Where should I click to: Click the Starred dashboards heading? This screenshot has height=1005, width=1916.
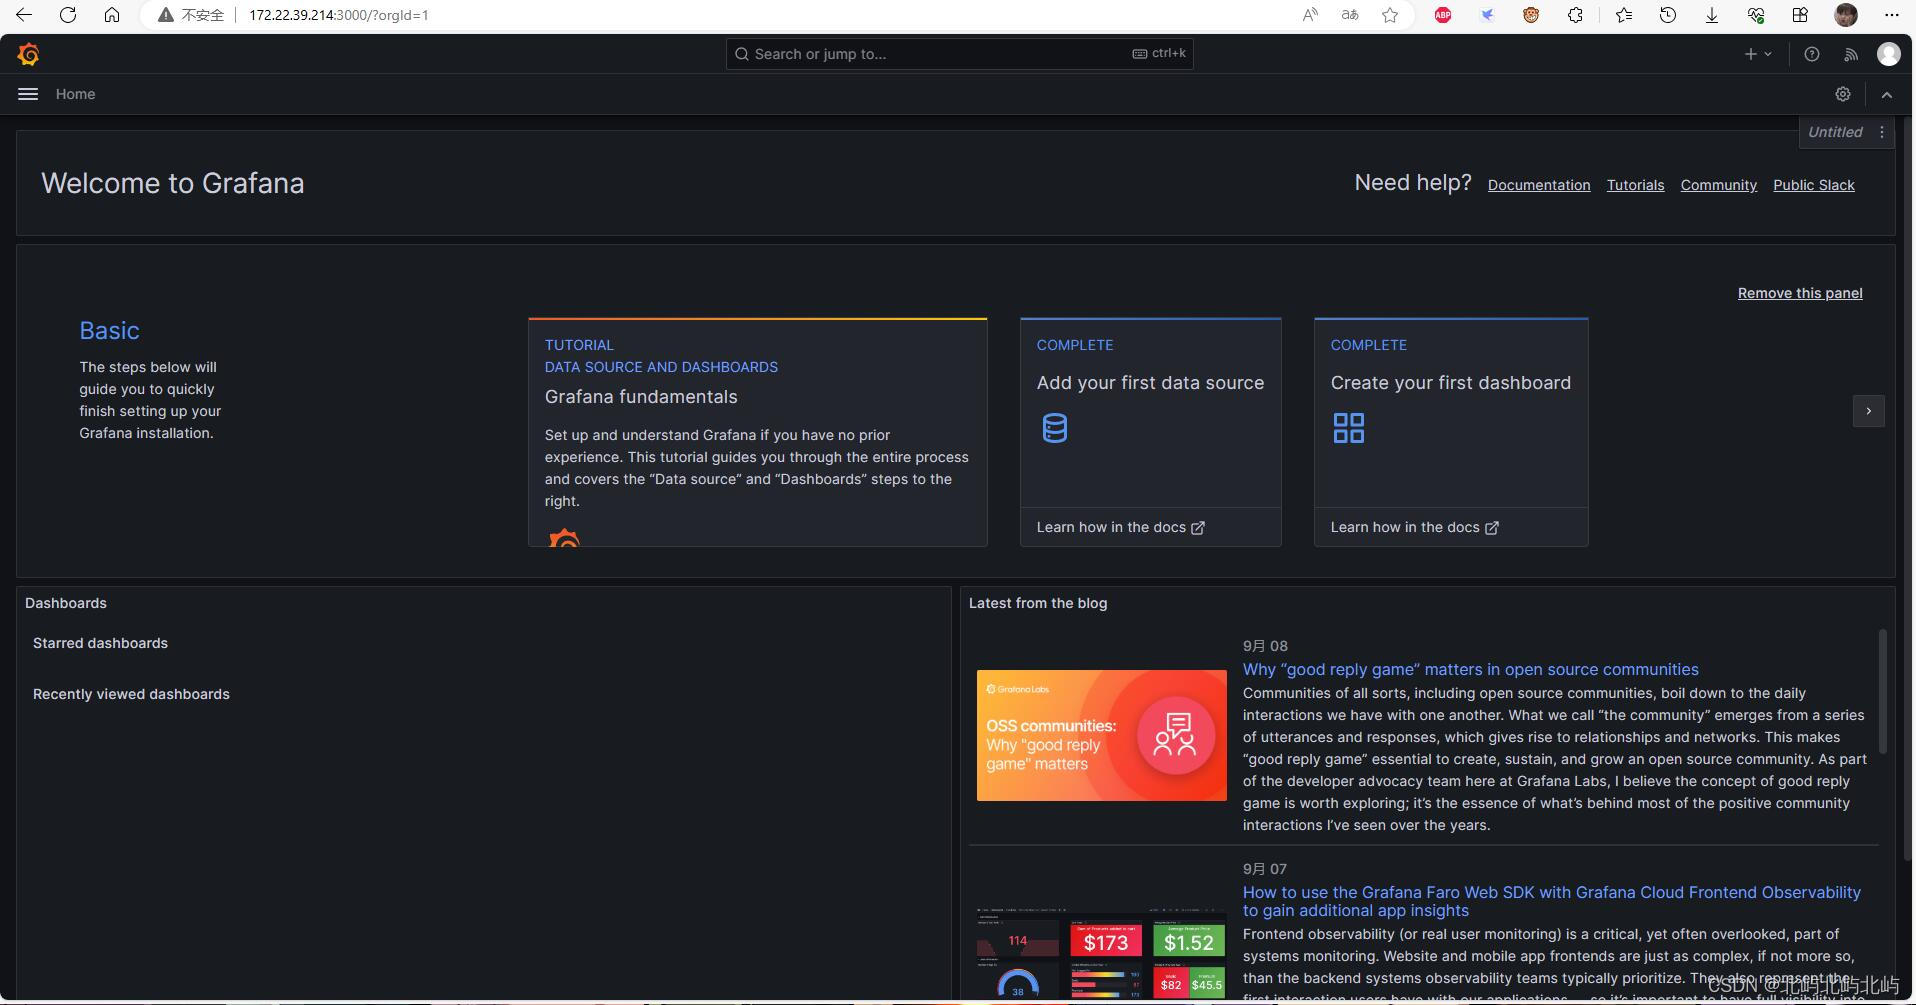100,643
